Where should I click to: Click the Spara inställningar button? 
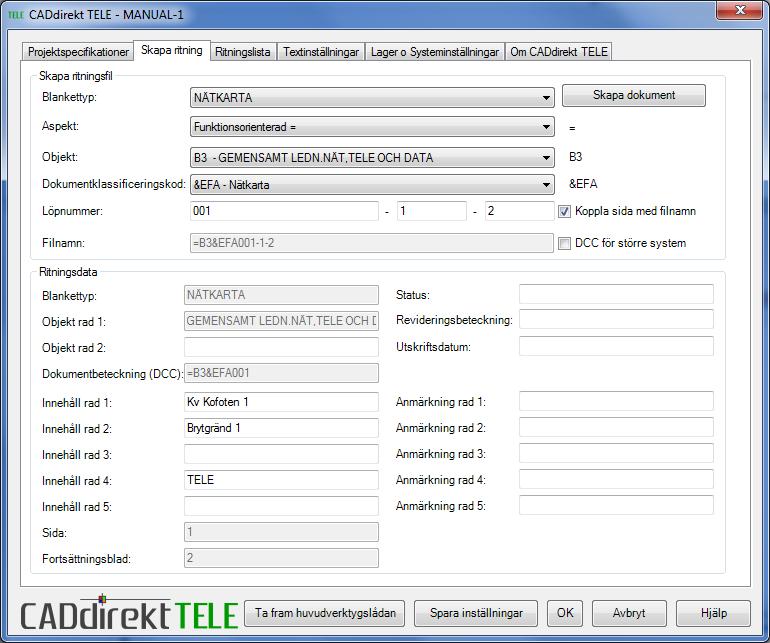point(476,613)
